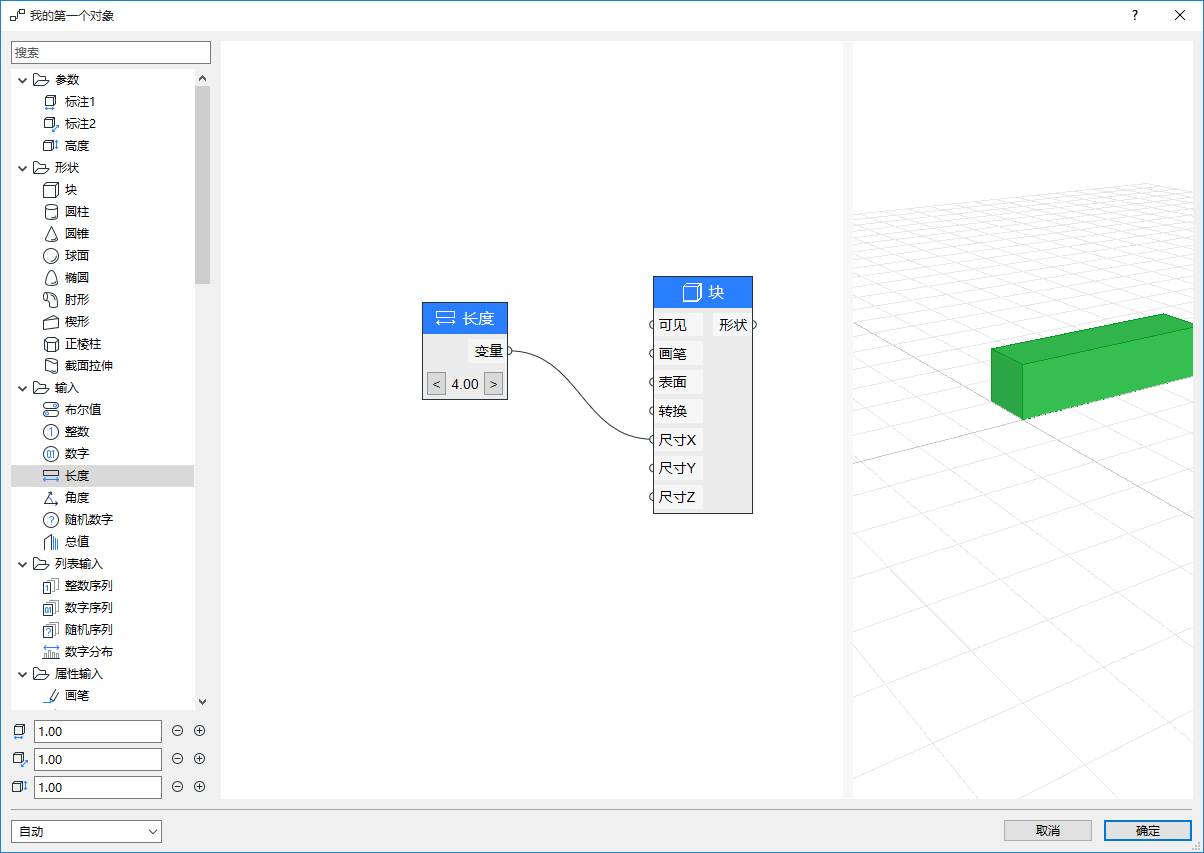Select the 高度 parameter icon
1204x853 pixels.
coord(51,146)
